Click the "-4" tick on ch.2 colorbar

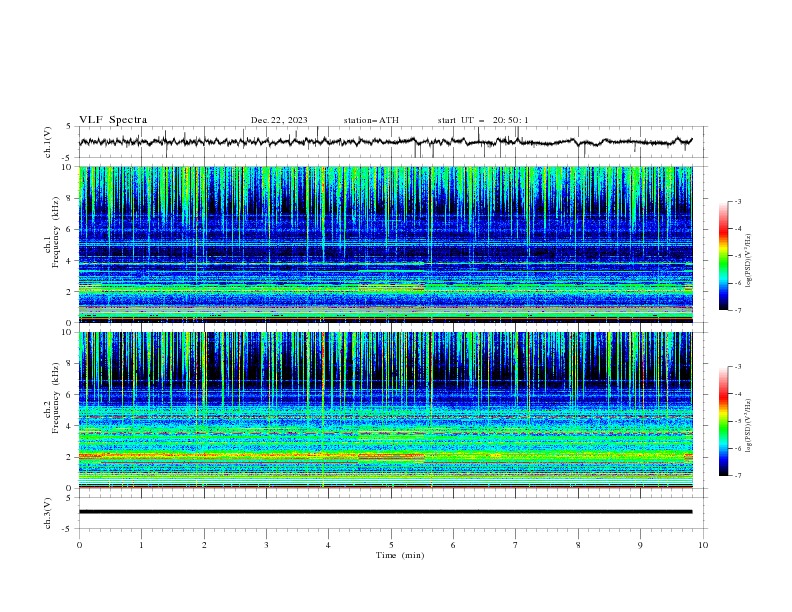(737, 394)
